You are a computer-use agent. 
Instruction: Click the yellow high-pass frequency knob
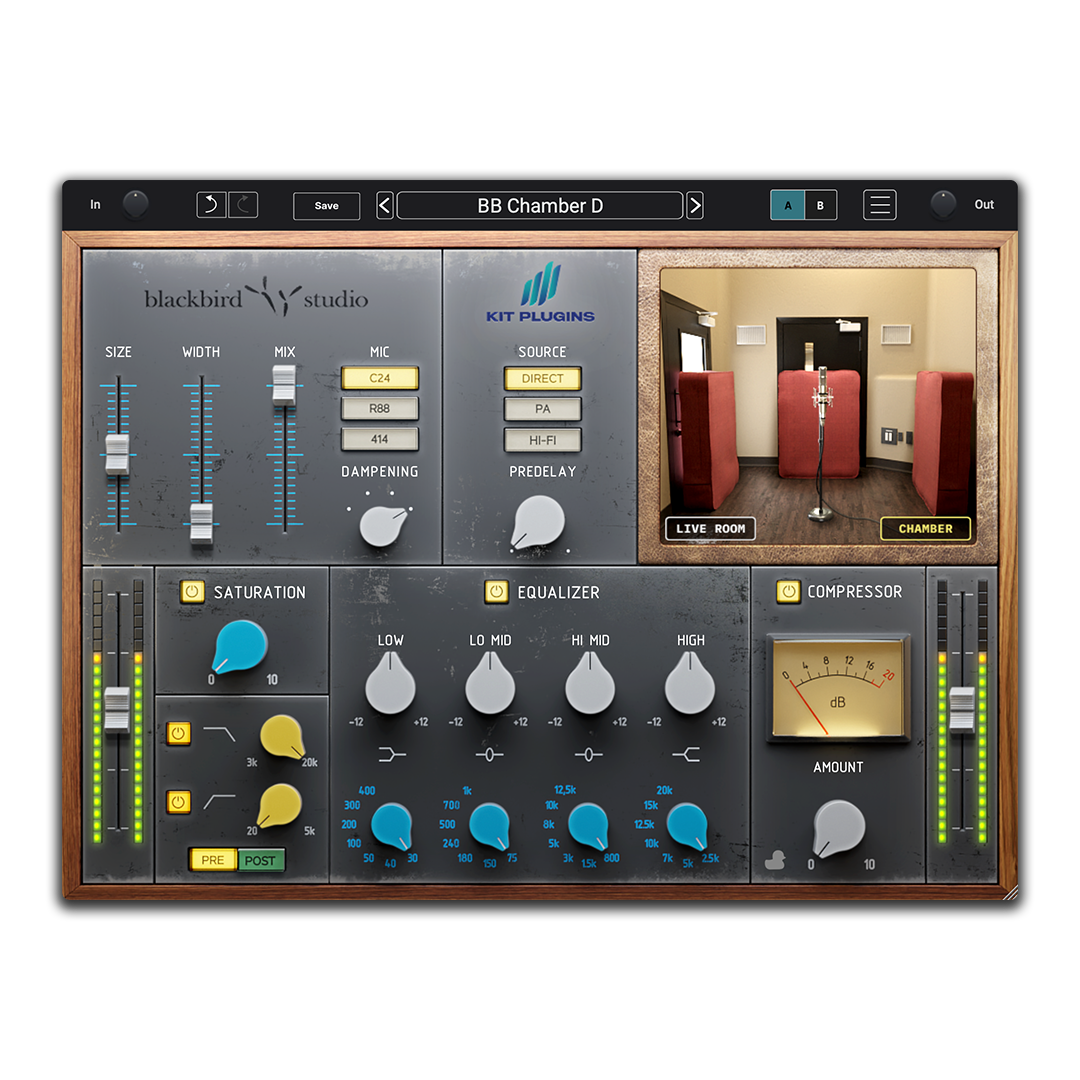pyautogui.click(x=279, y=804)
